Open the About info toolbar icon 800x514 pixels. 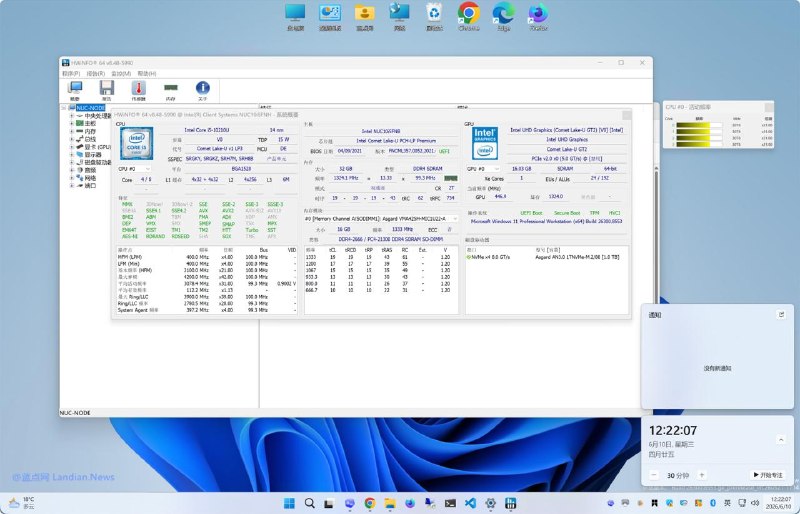tap(203, 90)
